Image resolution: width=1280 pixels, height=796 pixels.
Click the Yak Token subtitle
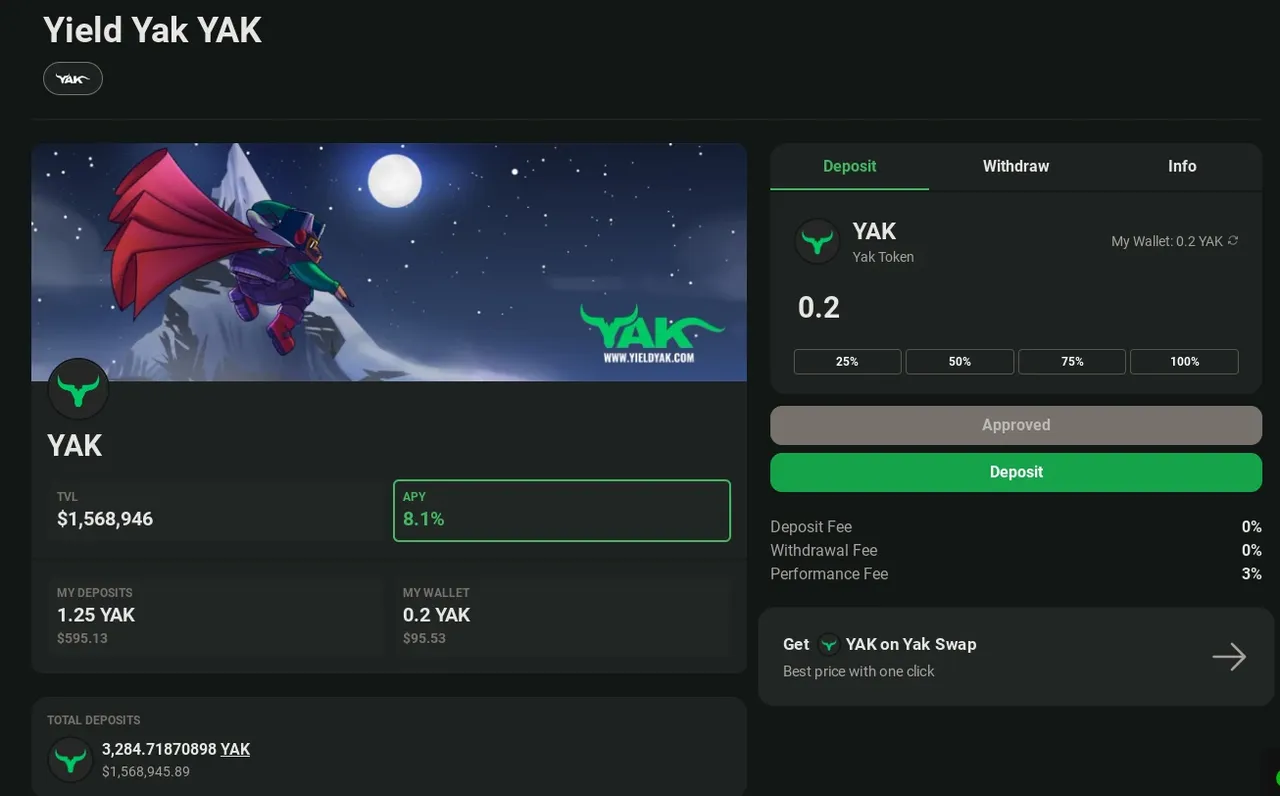point(883,257)
